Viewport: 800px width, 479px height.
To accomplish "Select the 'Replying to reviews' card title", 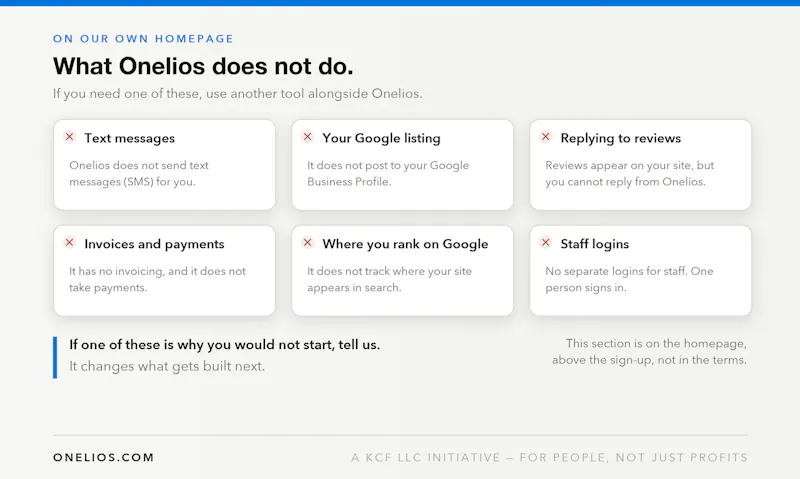I will click(x=620, y=138).
